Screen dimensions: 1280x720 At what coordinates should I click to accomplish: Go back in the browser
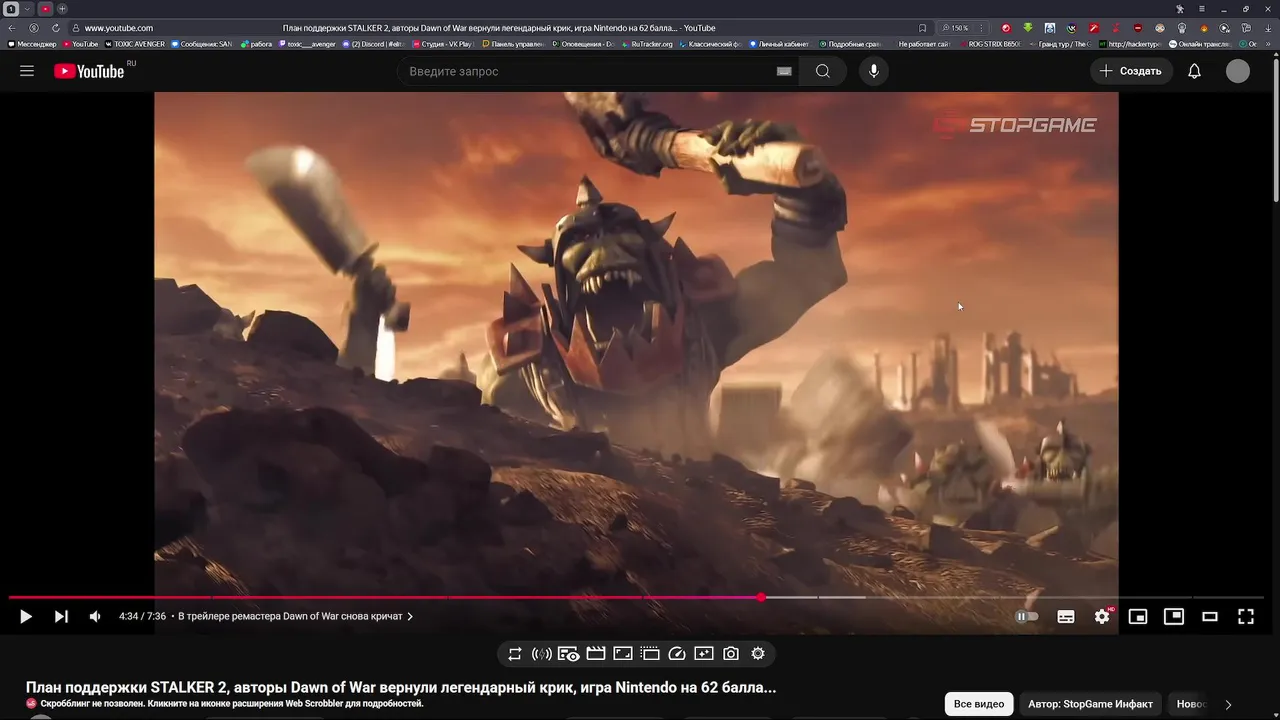click(12, 28)
